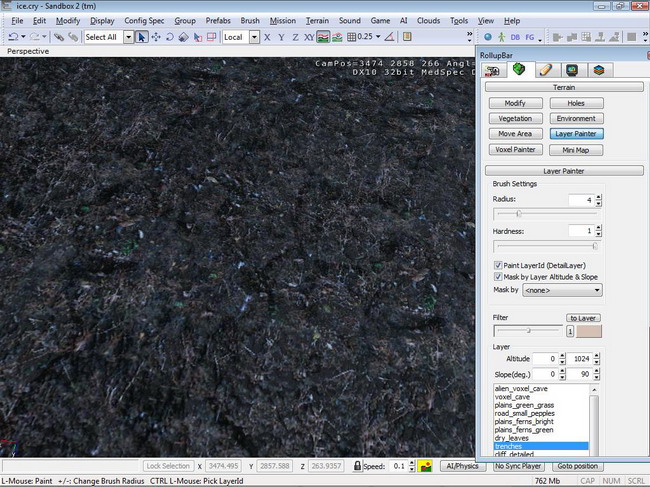Activate the Move tool
Screen dimensions: 650x487
point(156,37)
